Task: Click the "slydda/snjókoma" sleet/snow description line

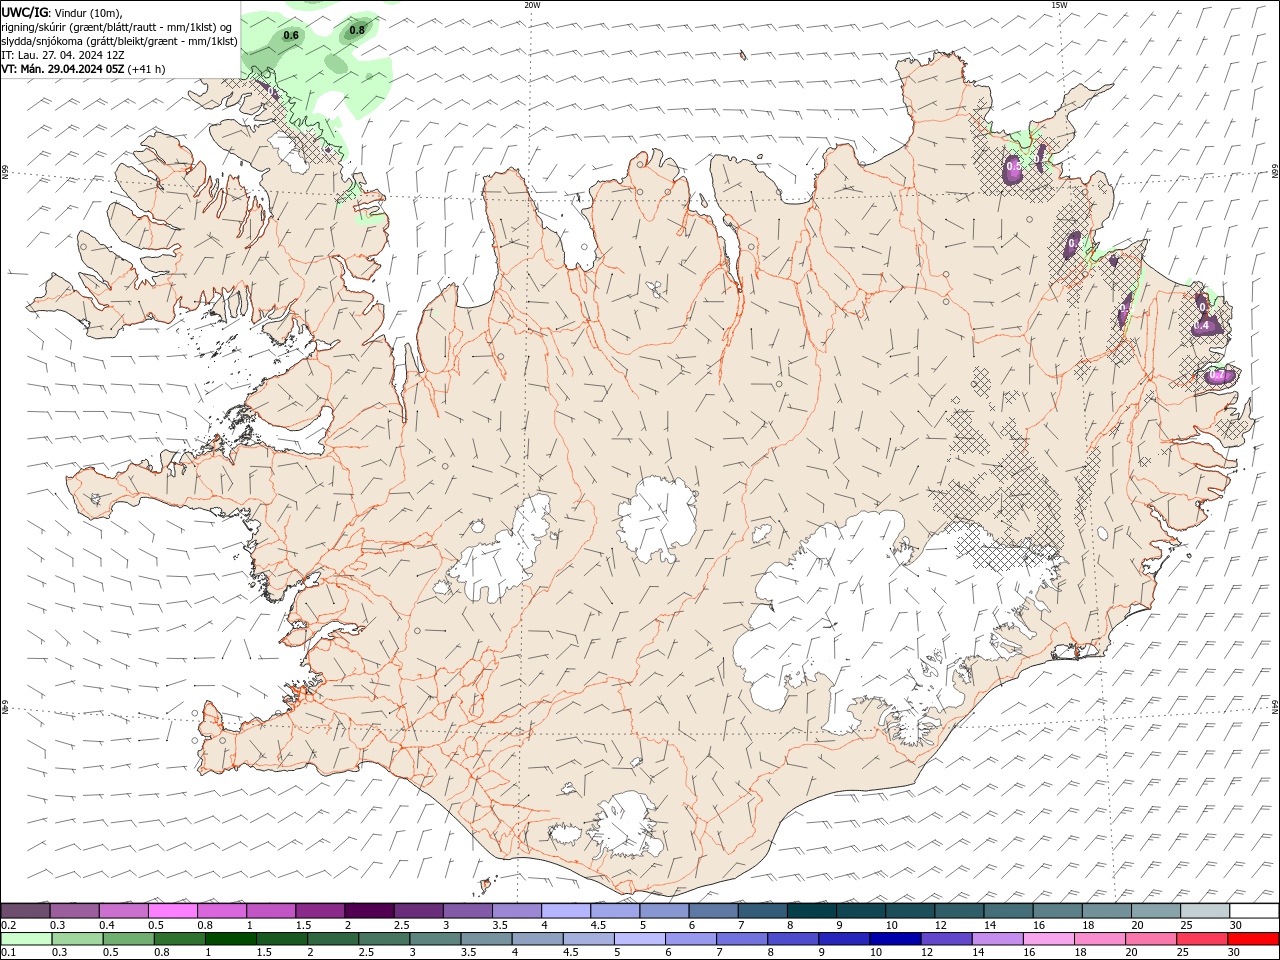Action: point(119,41)
